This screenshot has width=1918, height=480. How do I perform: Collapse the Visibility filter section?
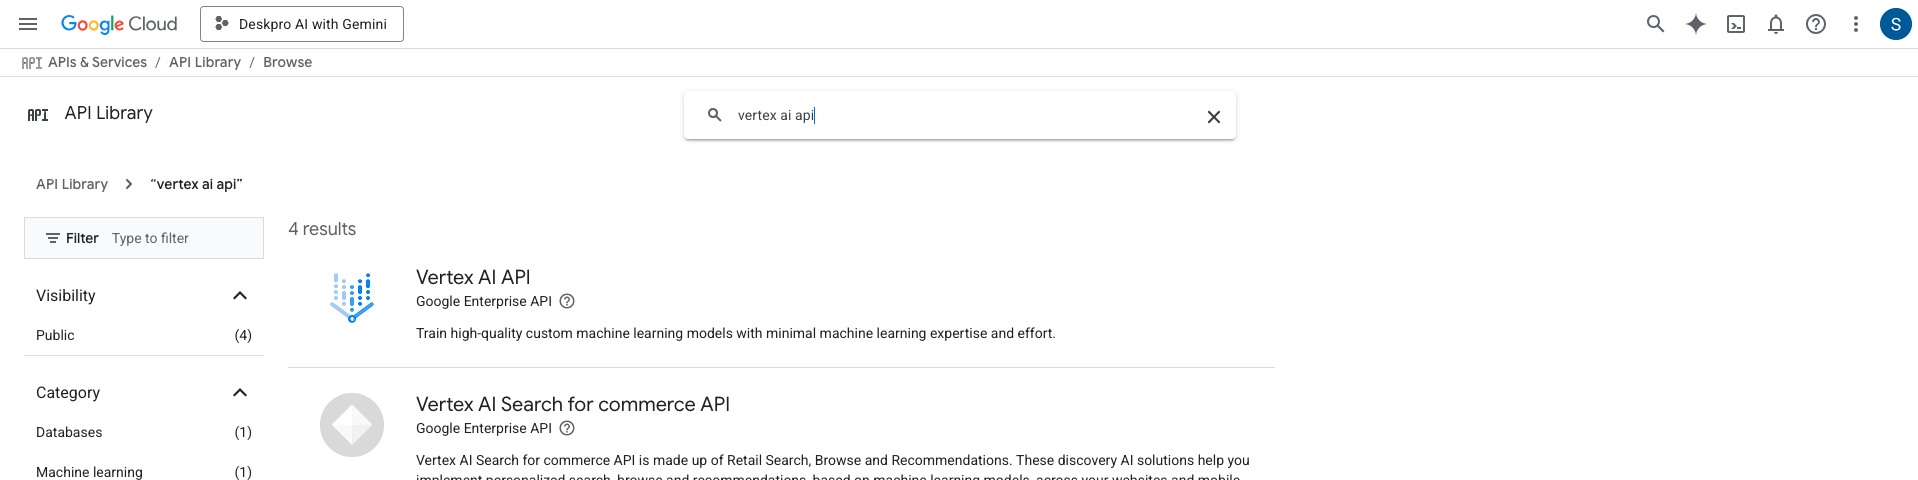[x=240, y=296]
